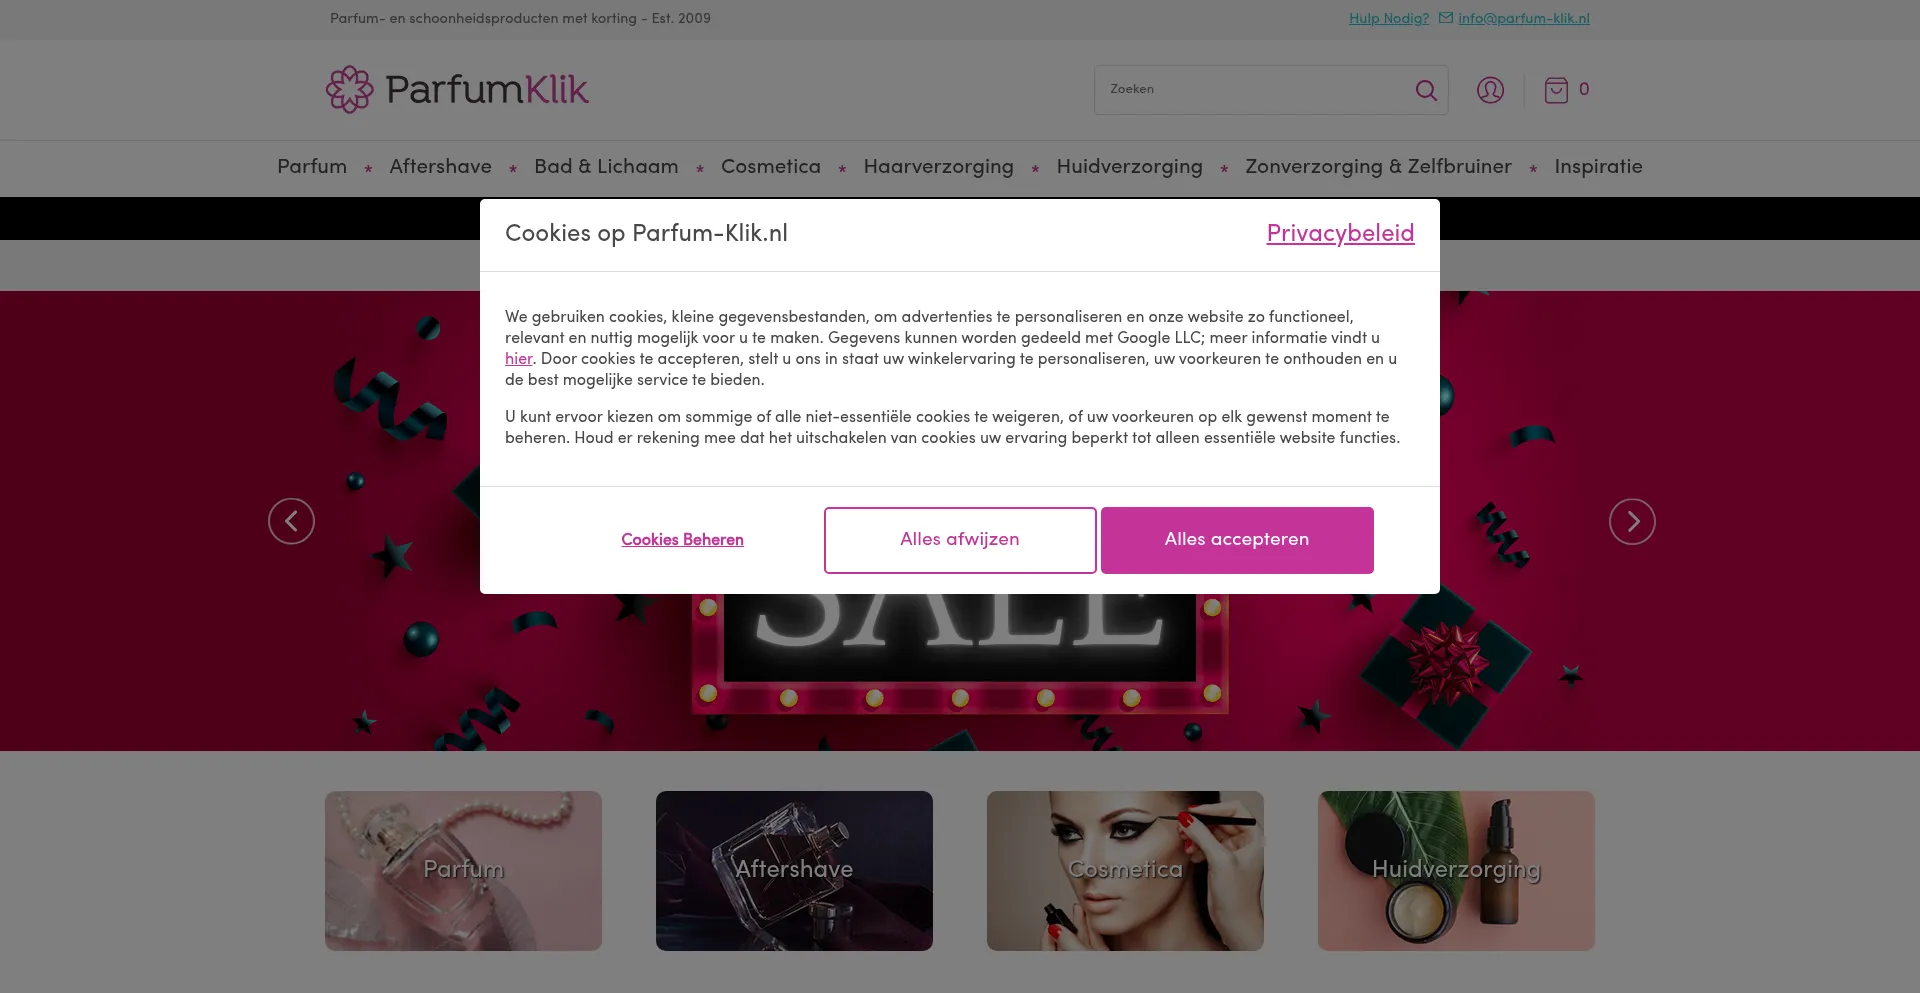
Task: Follow the 'hier' link in cookie text
Action: pos(518,359)
